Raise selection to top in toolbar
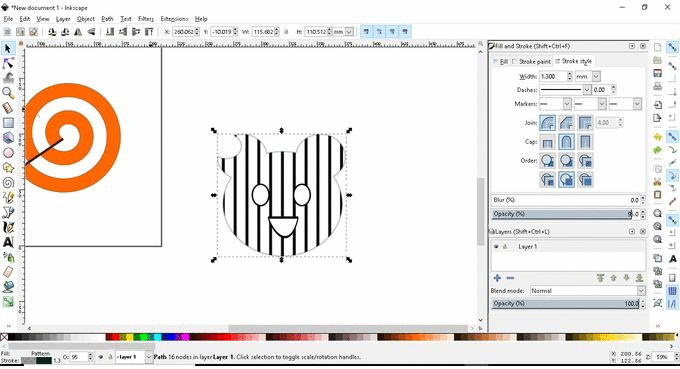 149,32
